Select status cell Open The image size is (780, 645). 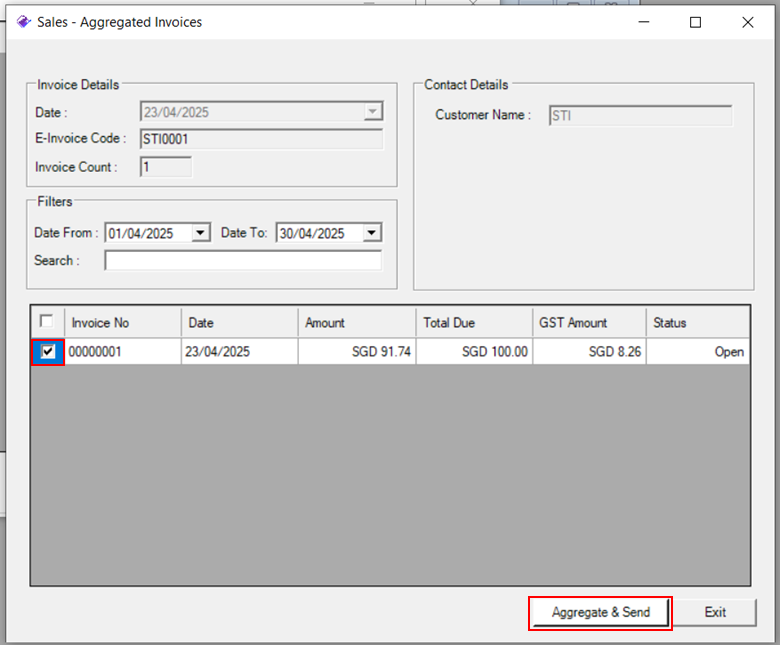click(698, 352)
